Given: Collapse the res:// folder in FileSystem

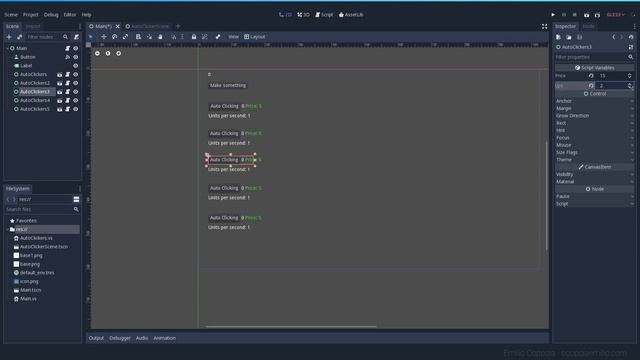Looking at the screenshot, I should [7, 229].
